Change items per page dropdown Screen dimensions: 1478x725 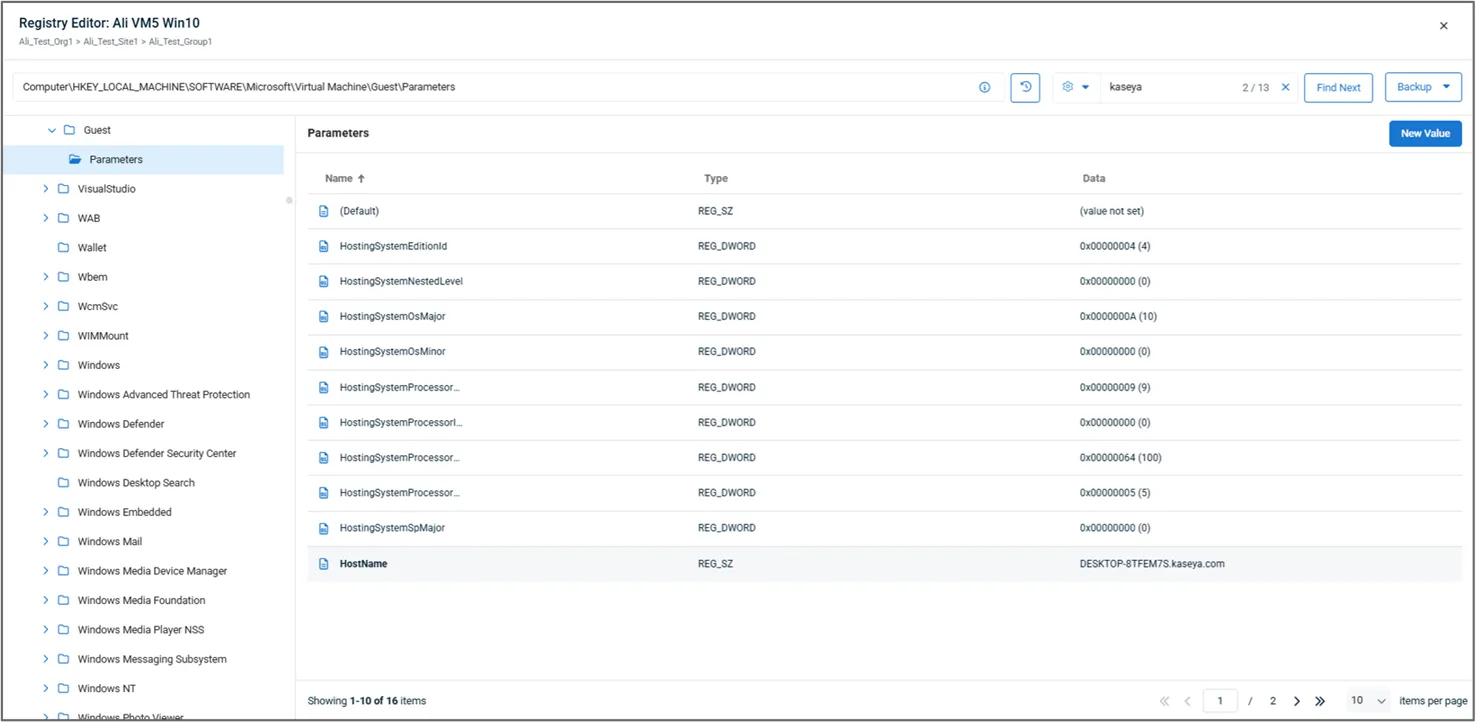(1367, 701)
